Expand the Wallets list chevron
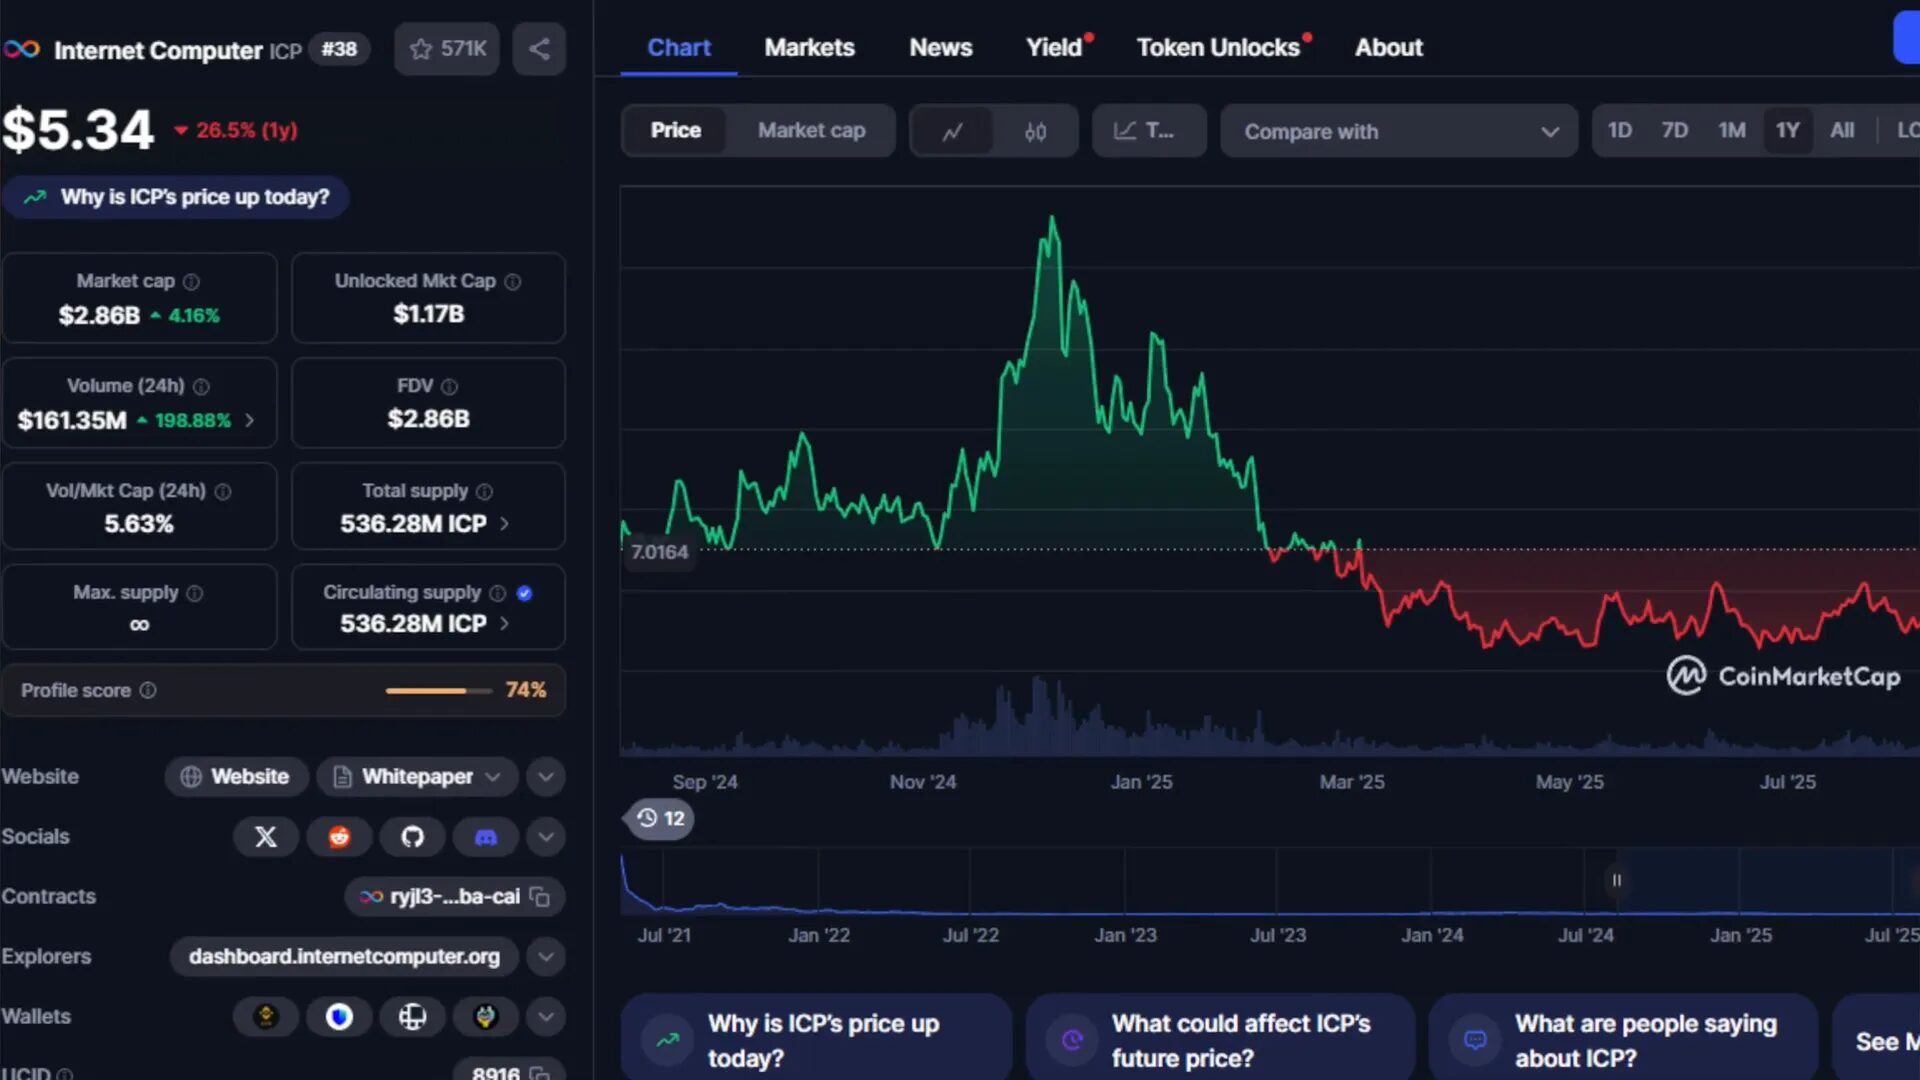1920x1080 pixels. (x=545, y=1016)
